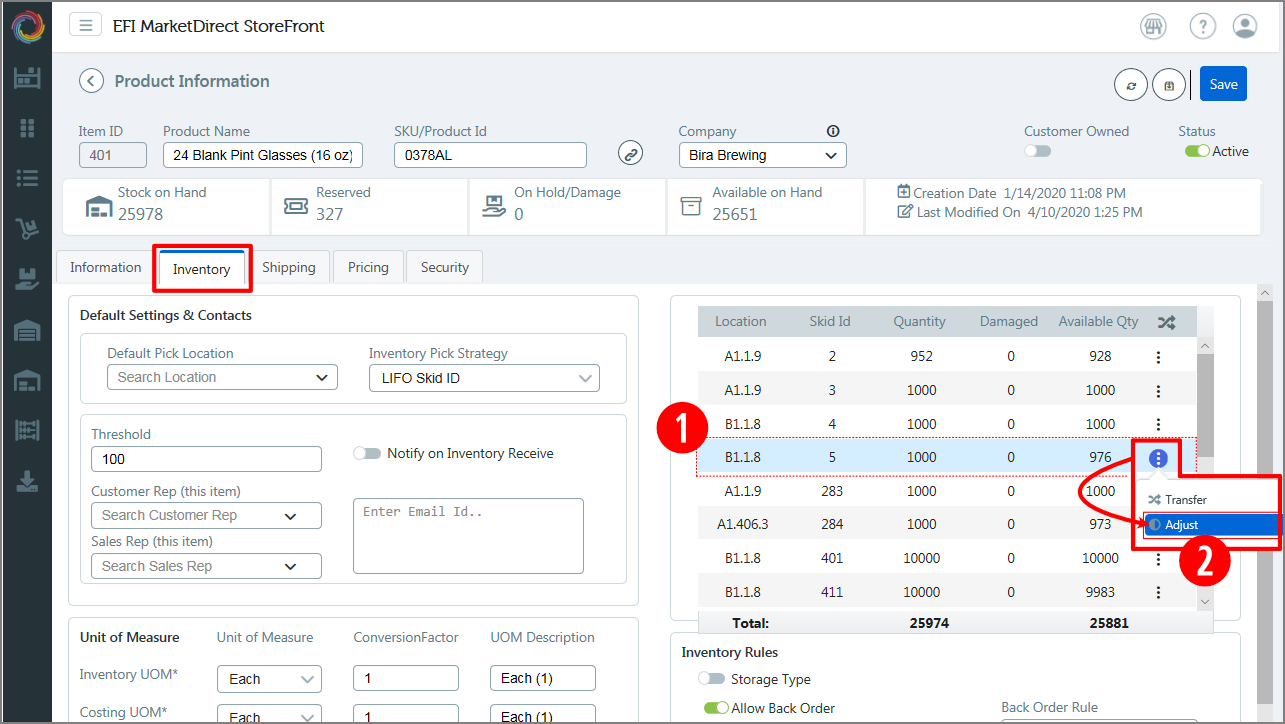Open actions menu for skid 3 row
The height and width of the screenshot is (724, 1285).
point(1158,391)
